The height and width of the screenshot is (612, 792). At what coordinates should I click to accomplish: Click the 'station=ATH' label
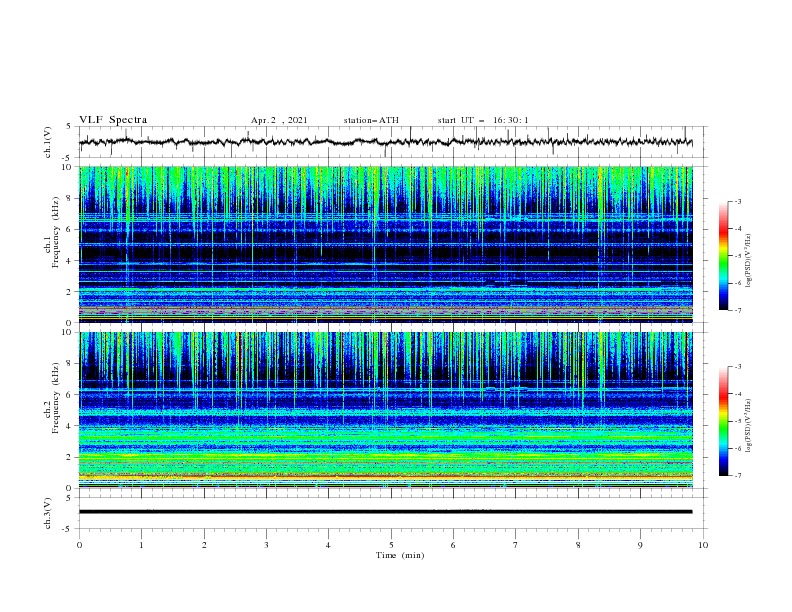point(371,120)
